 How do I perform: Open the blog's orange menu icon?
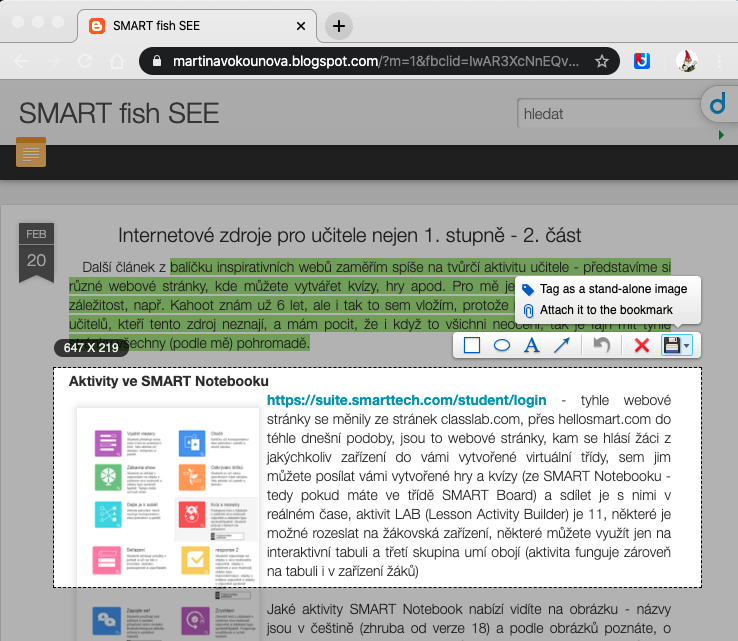(x=31, y=152)
